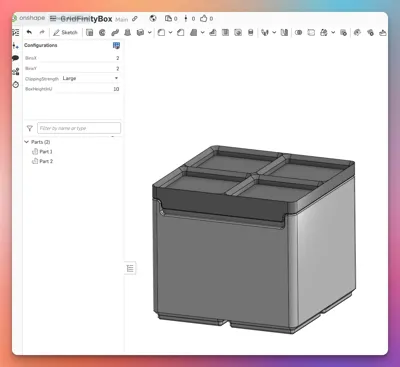Screen dimensions: 400x367
Task: Click the BoxHeightInU value field
Action: pyautogui.click(x=87, y=89)
